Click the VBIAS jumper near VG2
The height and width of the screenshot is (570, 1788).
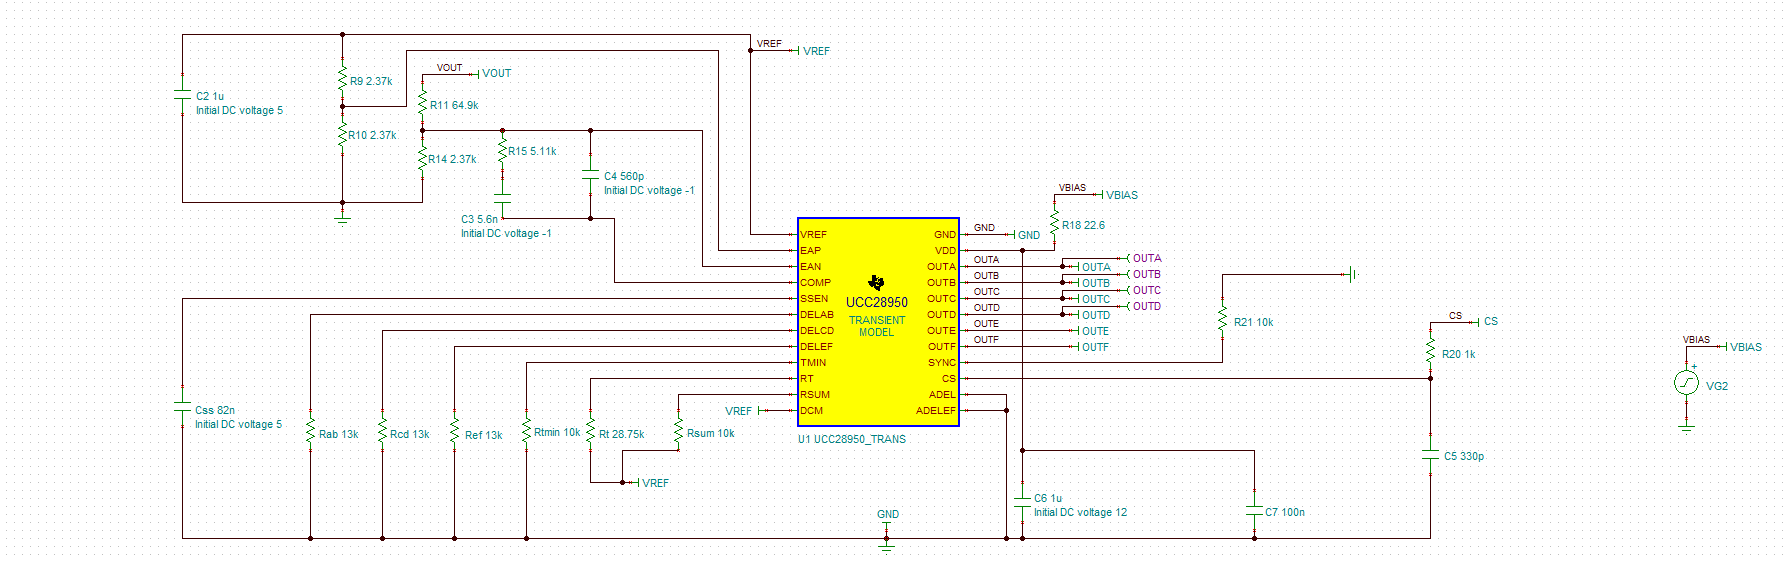point(1741,347)
